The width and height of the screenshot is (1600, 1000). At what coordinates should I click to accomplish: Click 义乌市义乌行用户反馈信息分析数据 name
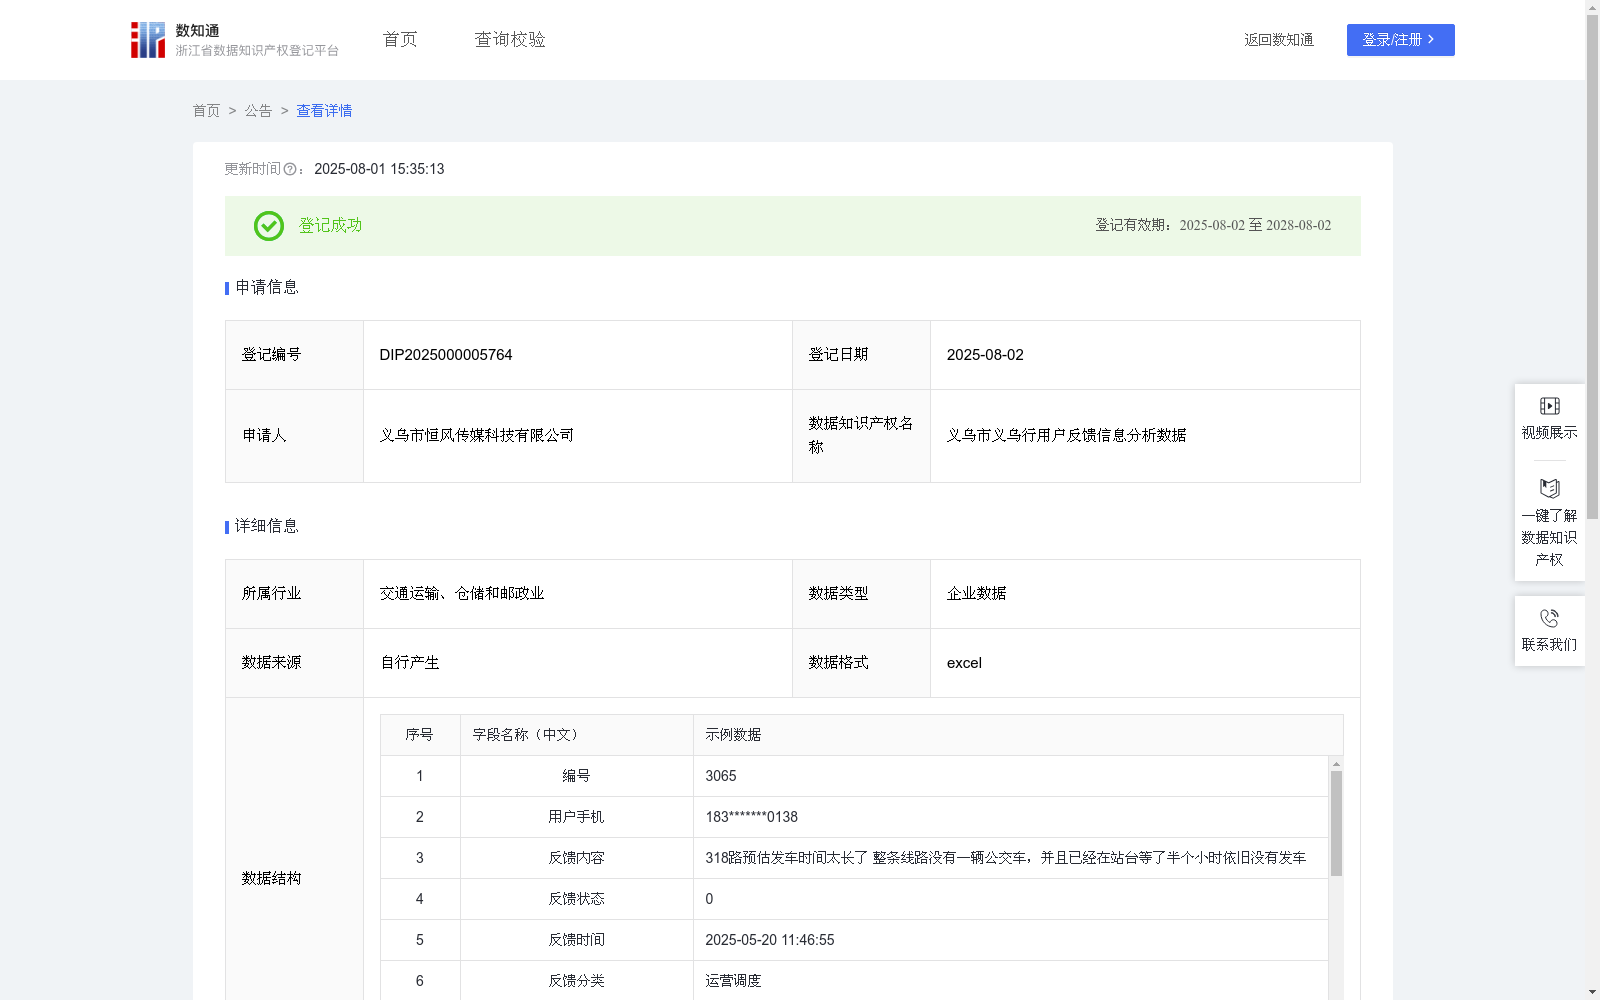coord(1066,435)
